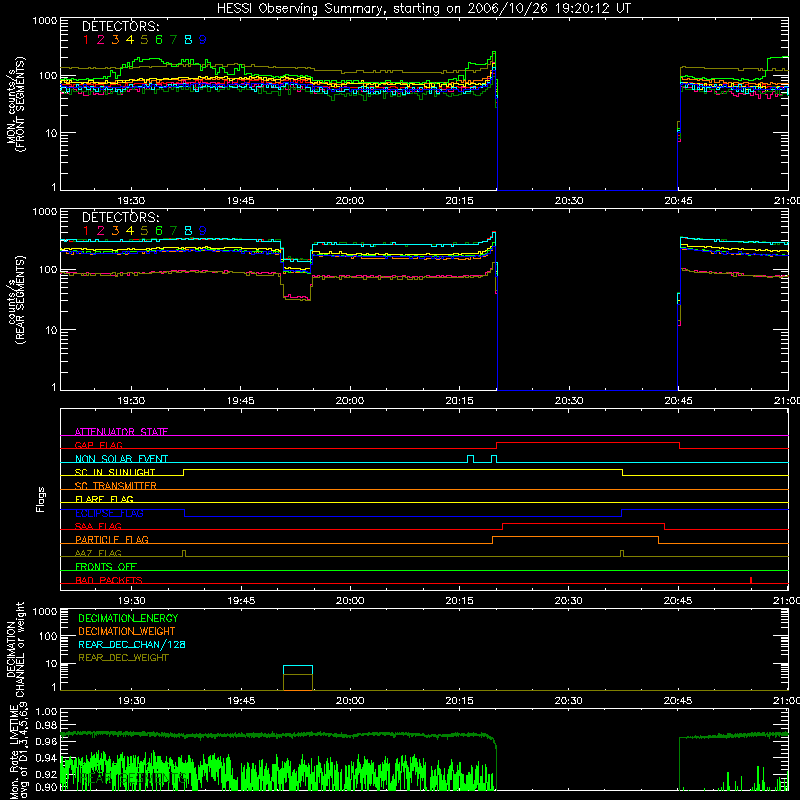Click the 0.98 livetime axis value
Image resolution: width=800 pixels, height=800 pixels.
pos(46,725)
